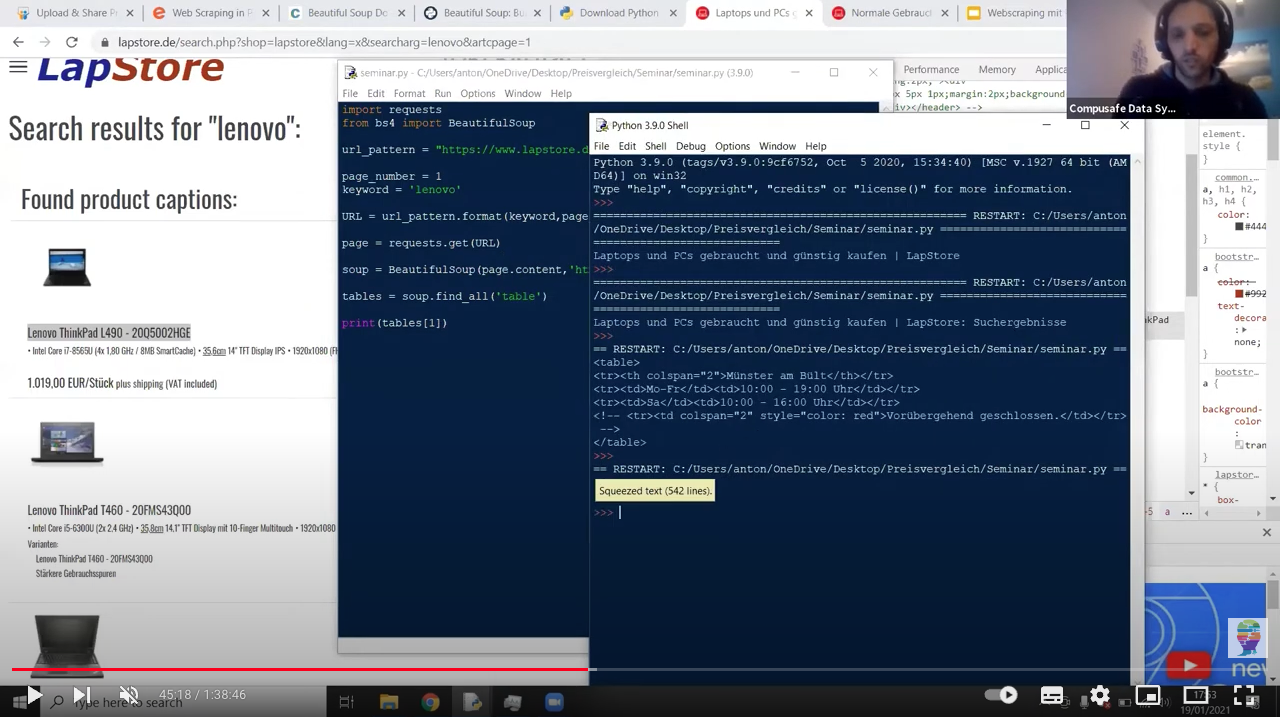1280x717 pixels.
Task: Click the breadcrumb ellipsis in DevTools
Action: (1186, 512)
